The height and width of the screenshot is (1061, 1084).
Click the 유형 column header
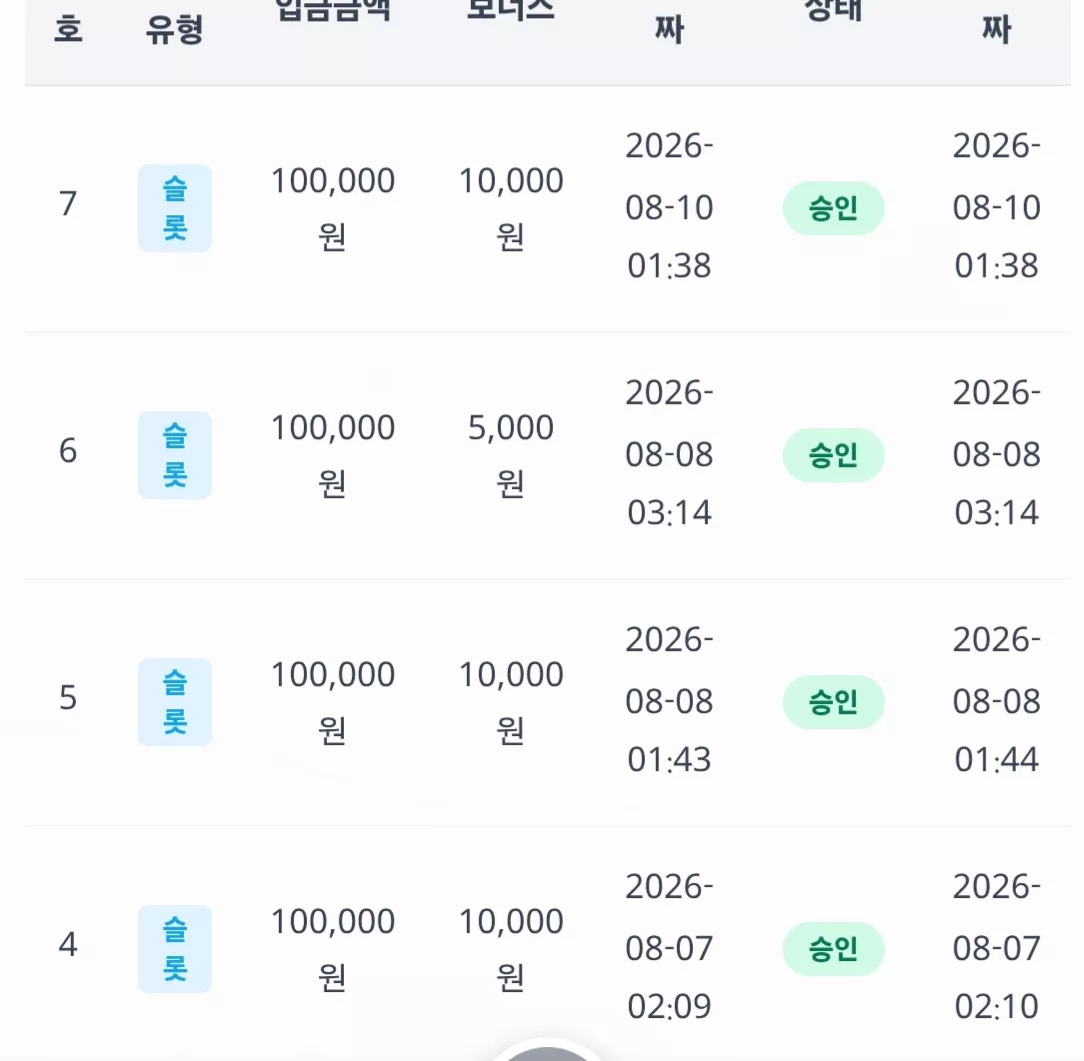pyautogui.click(x=174, y=30)
